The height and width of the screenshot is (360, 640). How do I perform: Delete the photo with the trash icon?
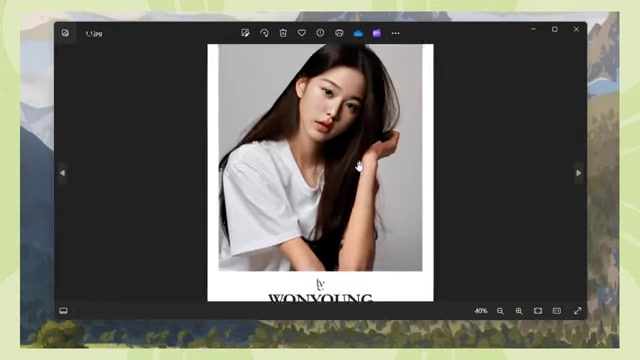coord(283,33)
